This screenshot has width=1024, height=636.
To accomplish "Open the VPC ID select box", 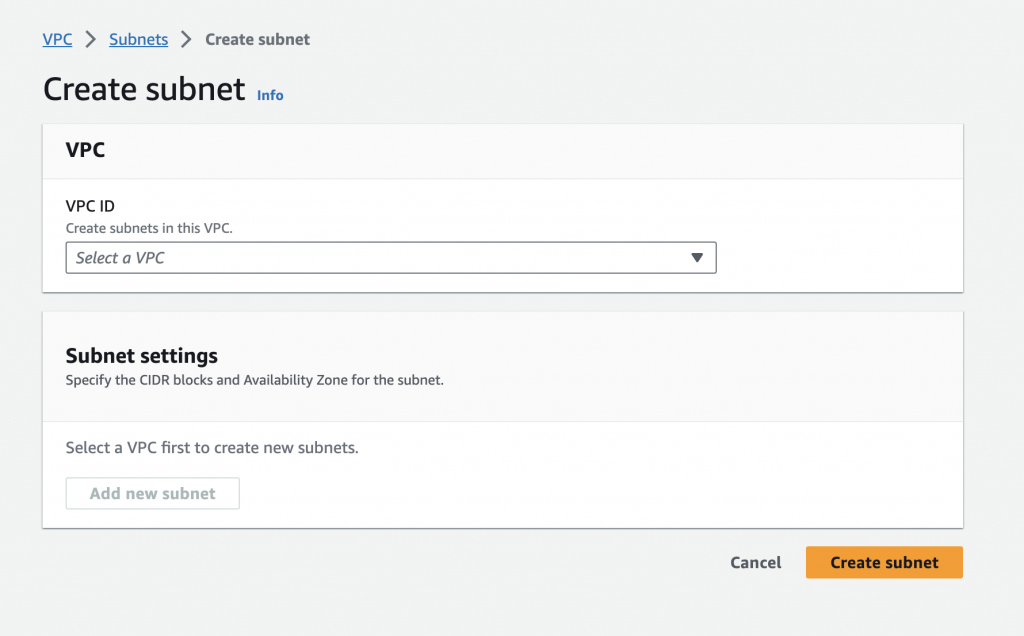I will tap(390, 258).
